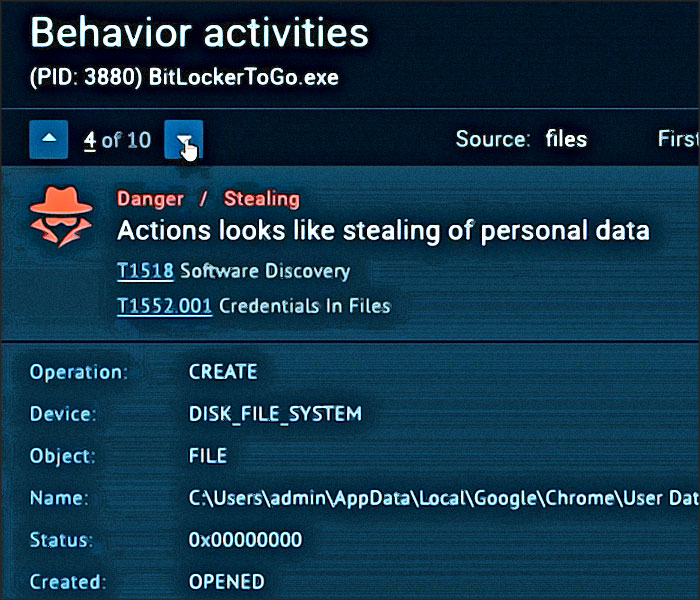Click the next activity down arrow button

(x=185, y=140)
